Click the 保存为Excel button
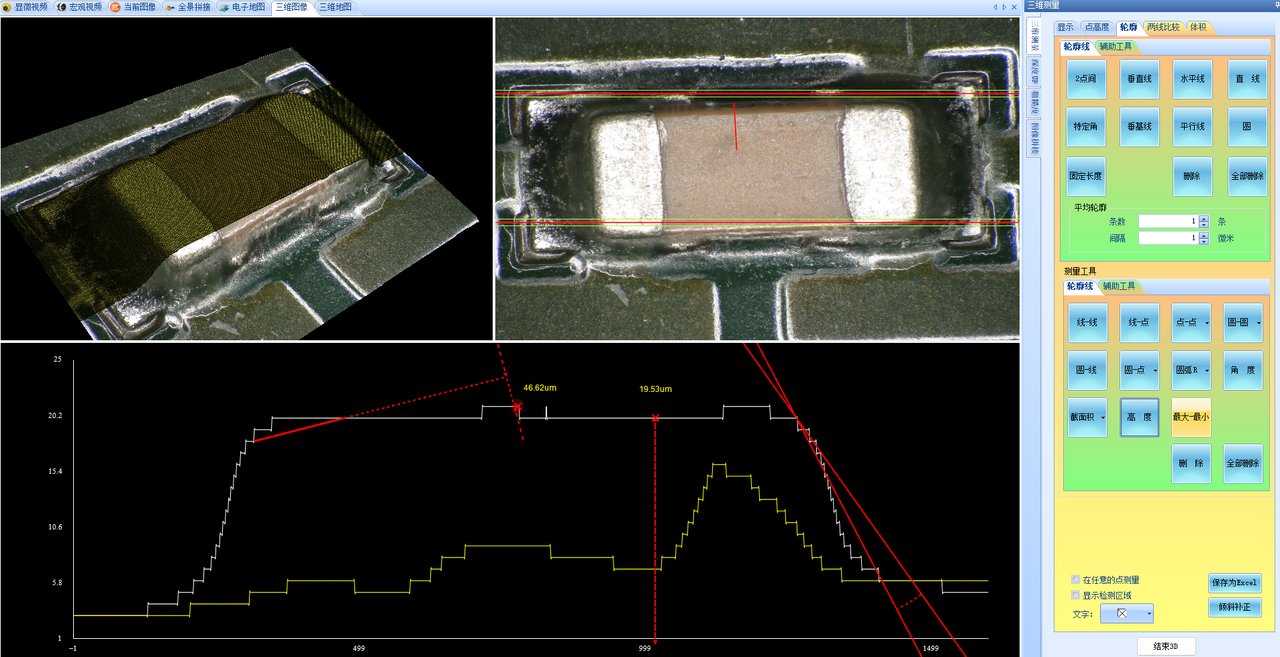Viewport: 1280px width, 657px height. click(x=1234, y=582)
